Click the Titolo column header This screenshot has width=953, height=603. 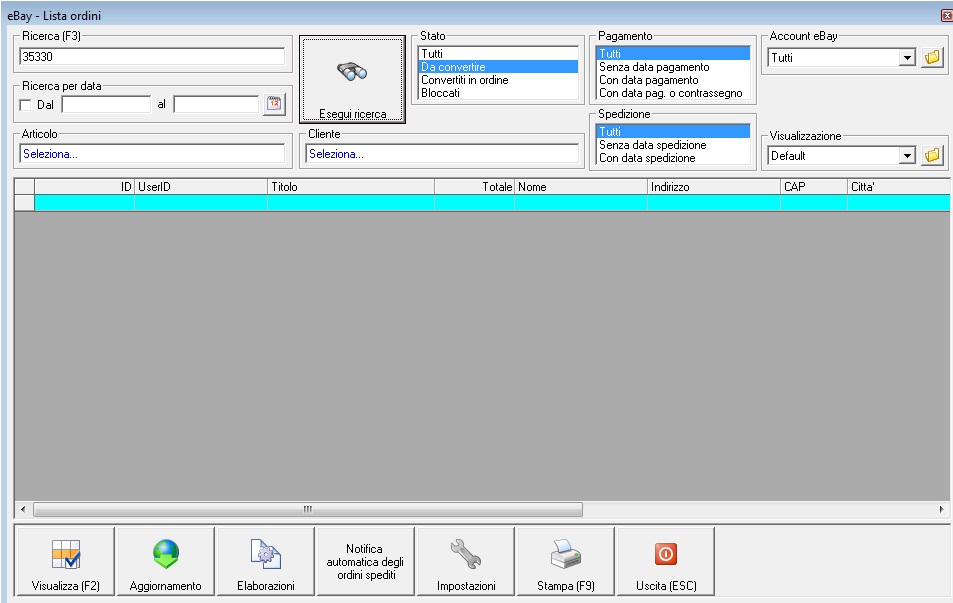351,187
